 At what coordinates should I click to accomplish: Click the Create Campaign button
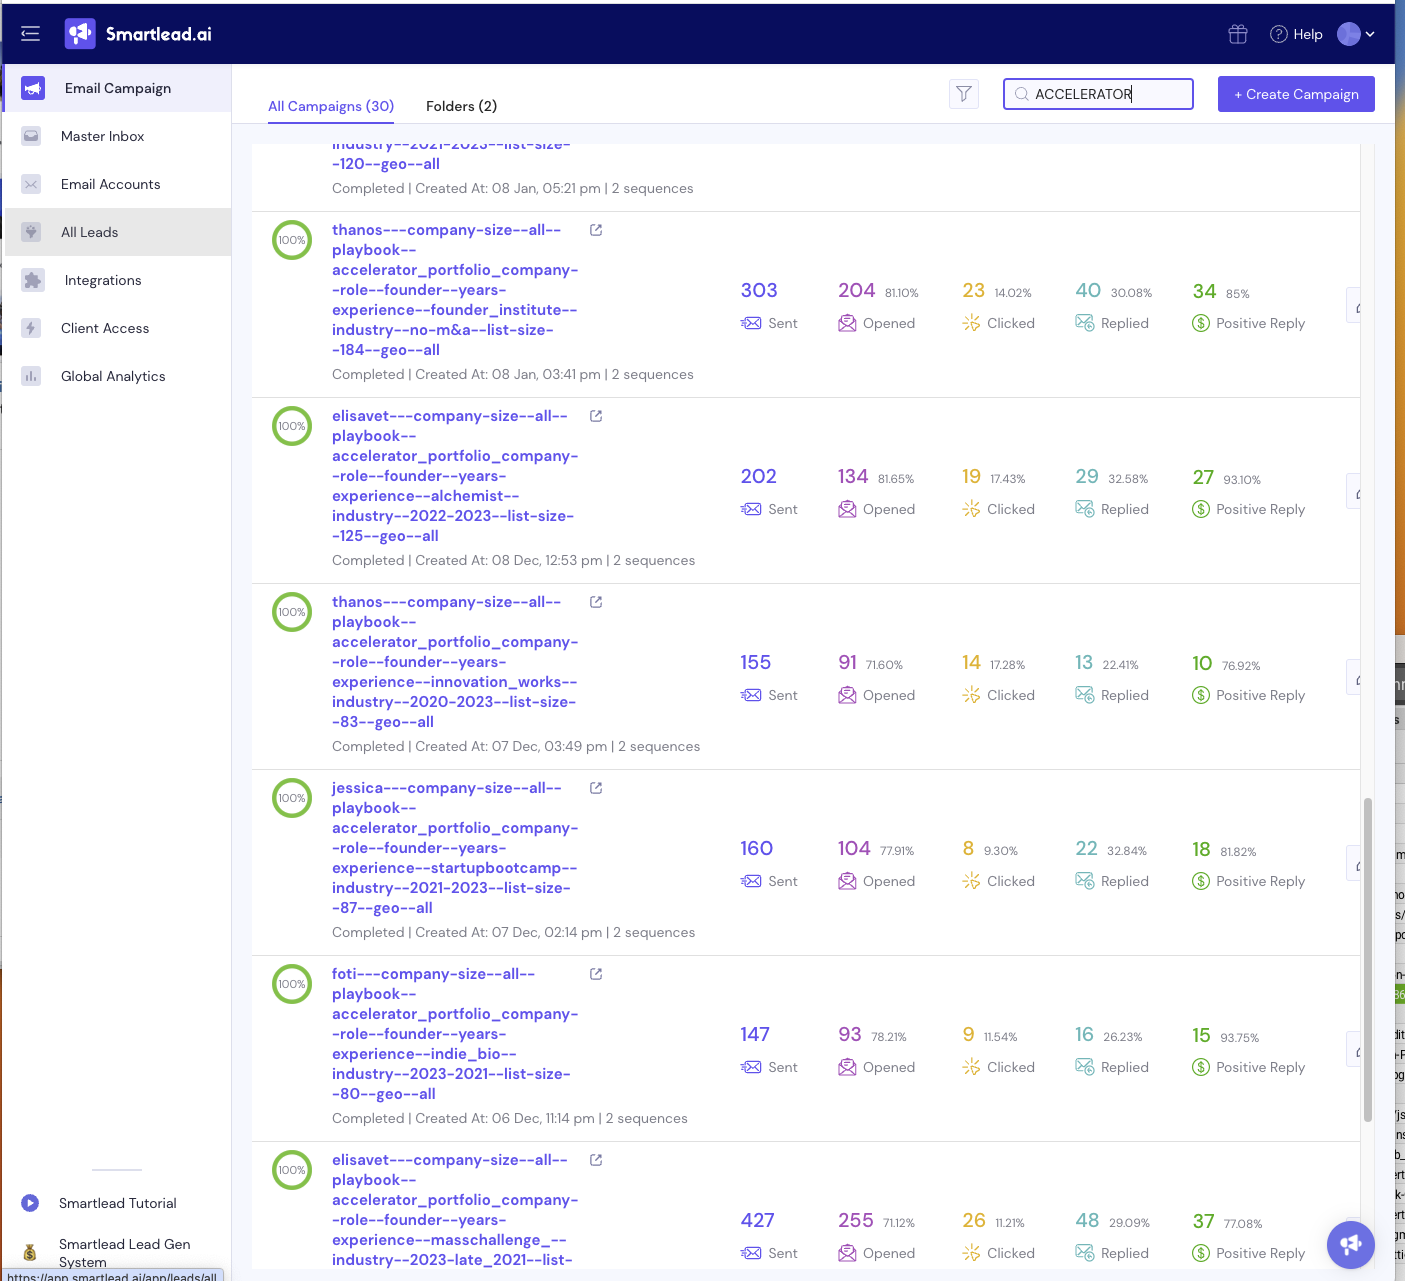click(x=1296, y=94)
